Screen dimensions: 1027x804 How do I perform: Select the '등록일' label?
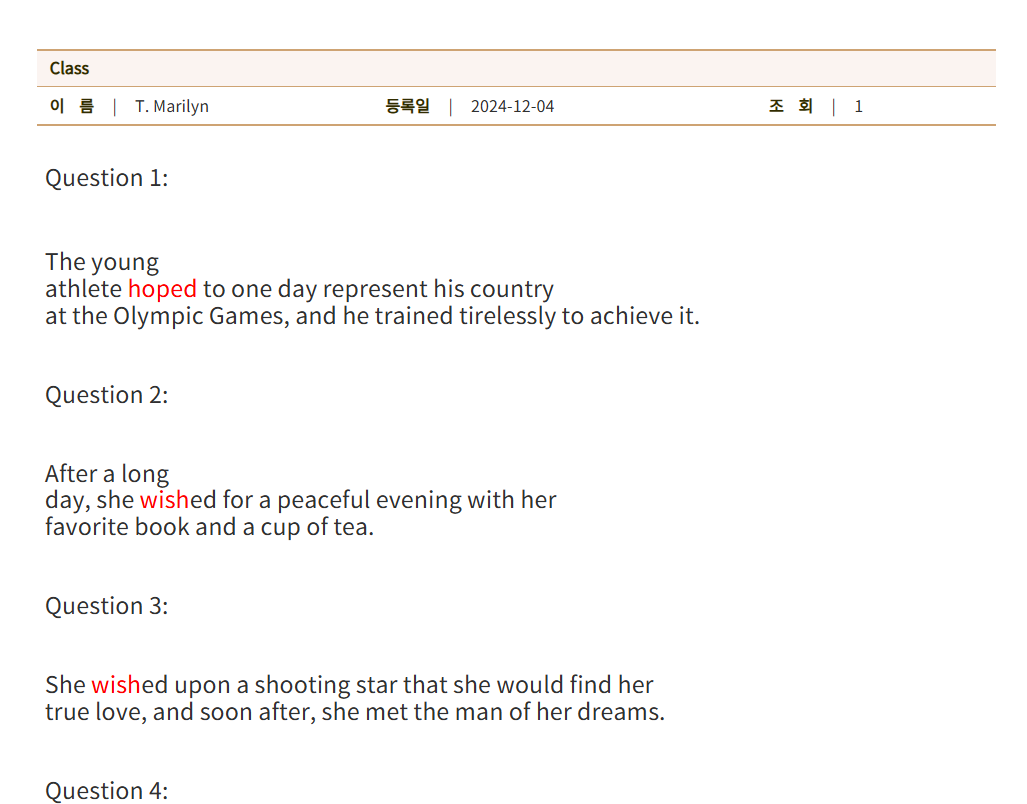point(407,106)
